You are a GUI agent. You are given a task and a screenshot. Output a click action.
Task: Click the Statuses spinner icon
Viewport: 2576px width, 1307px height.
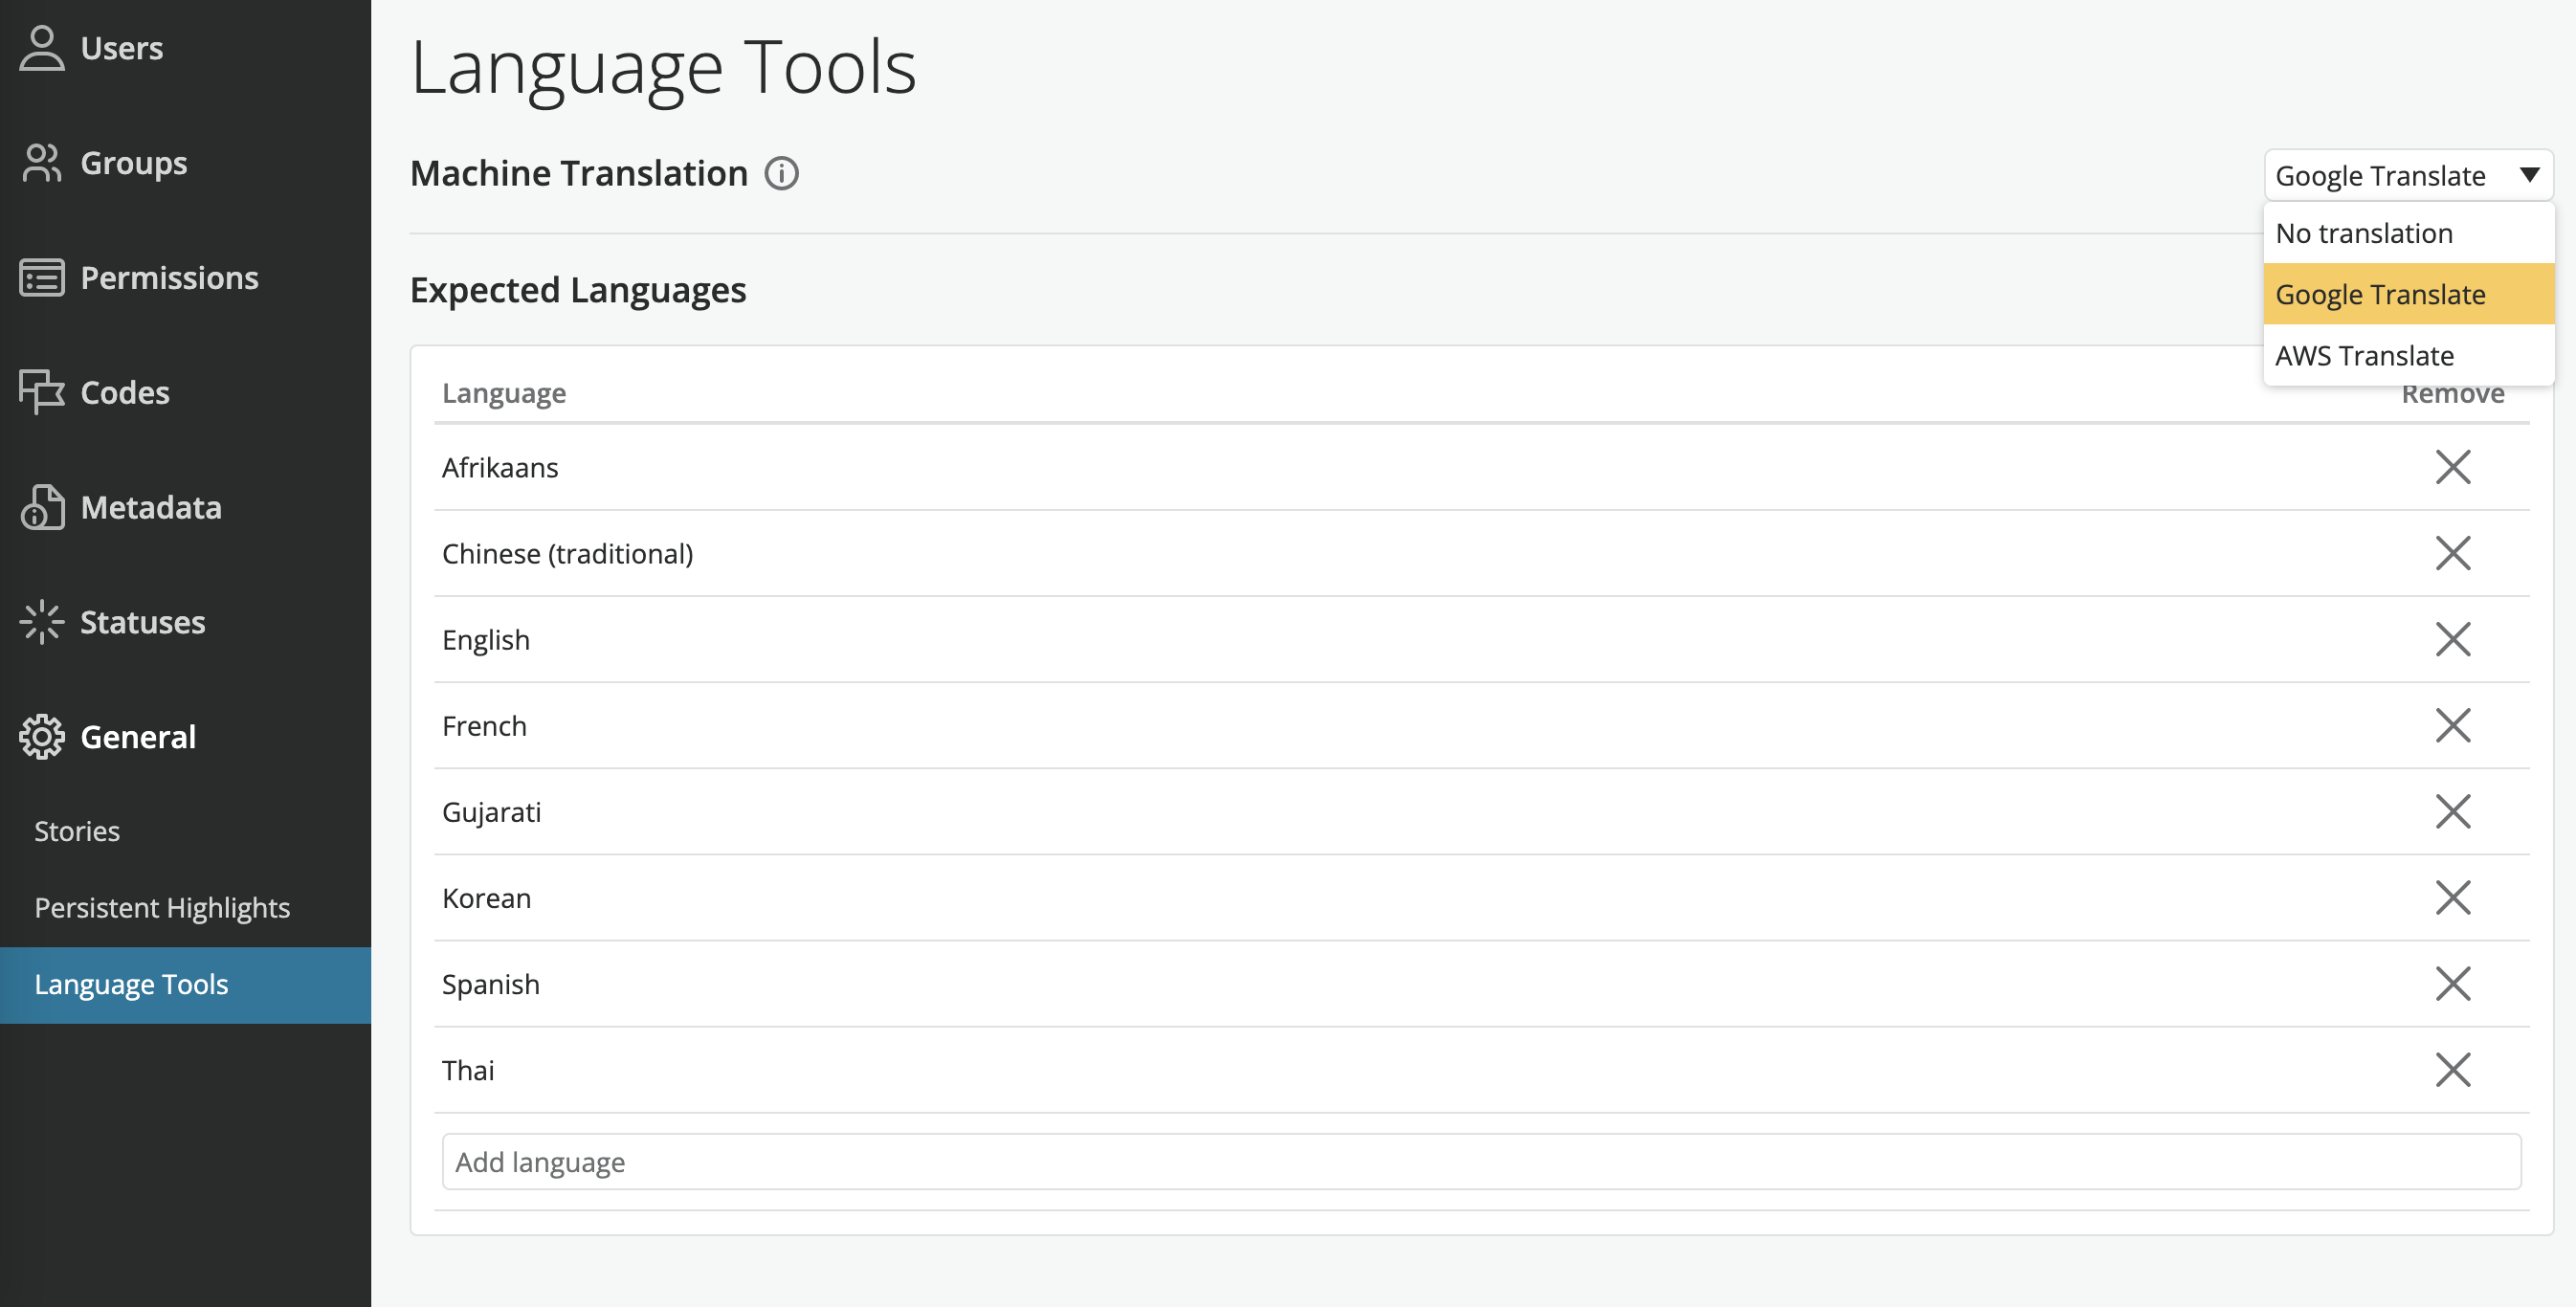click(41, 622)
